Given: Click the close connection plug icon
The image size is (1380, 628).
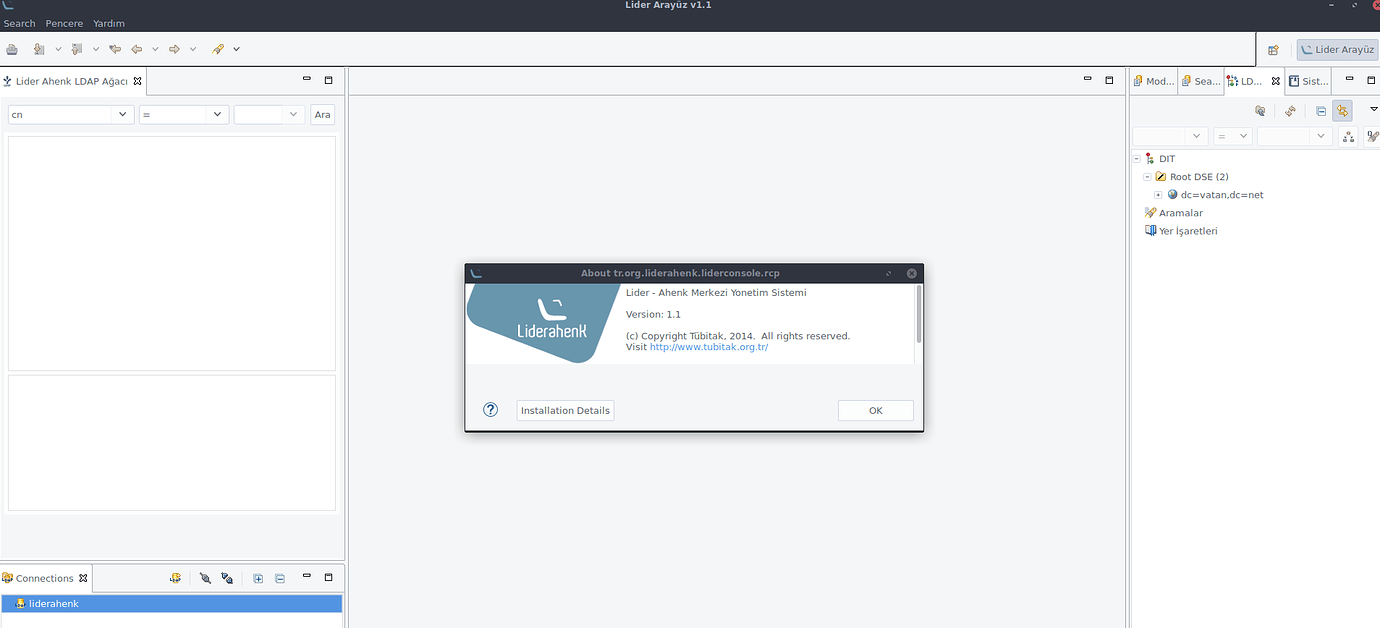Looking at the screenshot, I should tap(227, 578).
